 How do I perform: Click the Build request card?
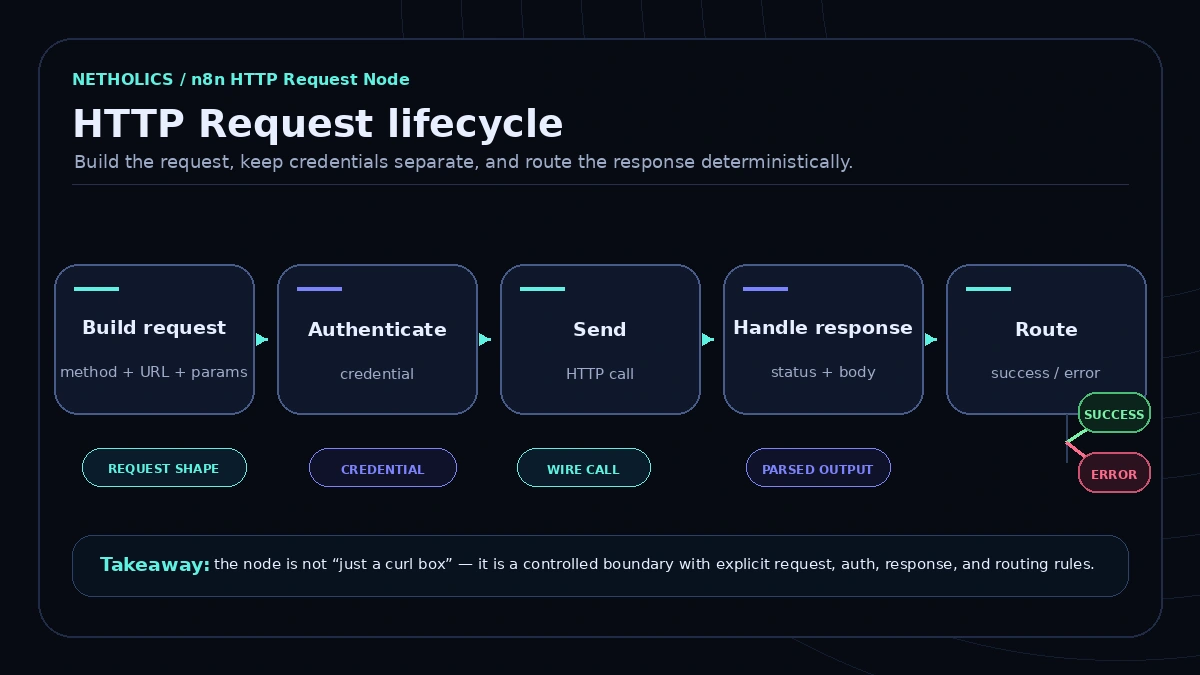point(154,339)
